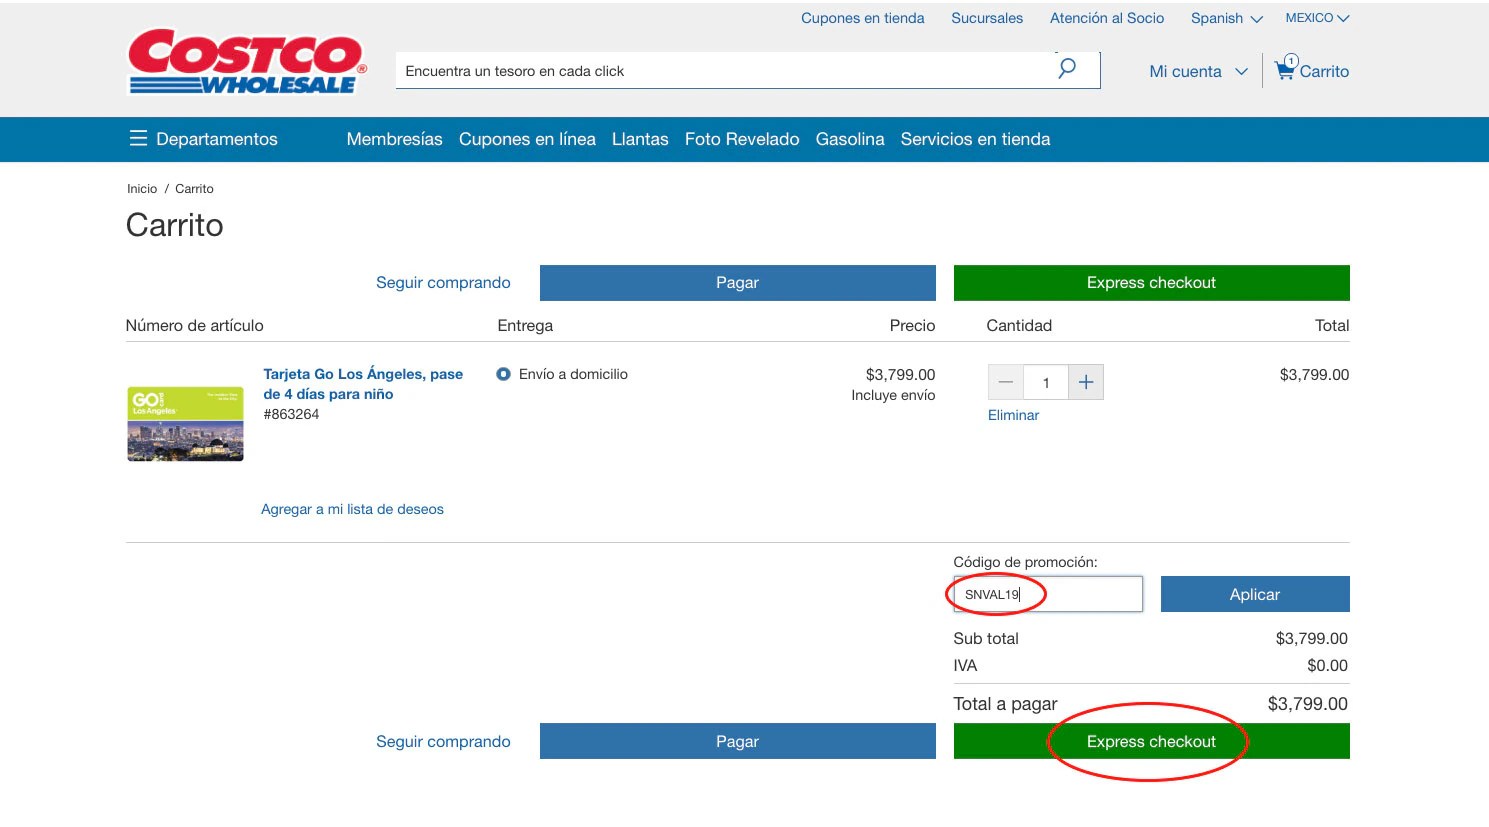Open Servicios en tienda menu item
Viewport: 1489px width, 827px height.
pos(975,139)
